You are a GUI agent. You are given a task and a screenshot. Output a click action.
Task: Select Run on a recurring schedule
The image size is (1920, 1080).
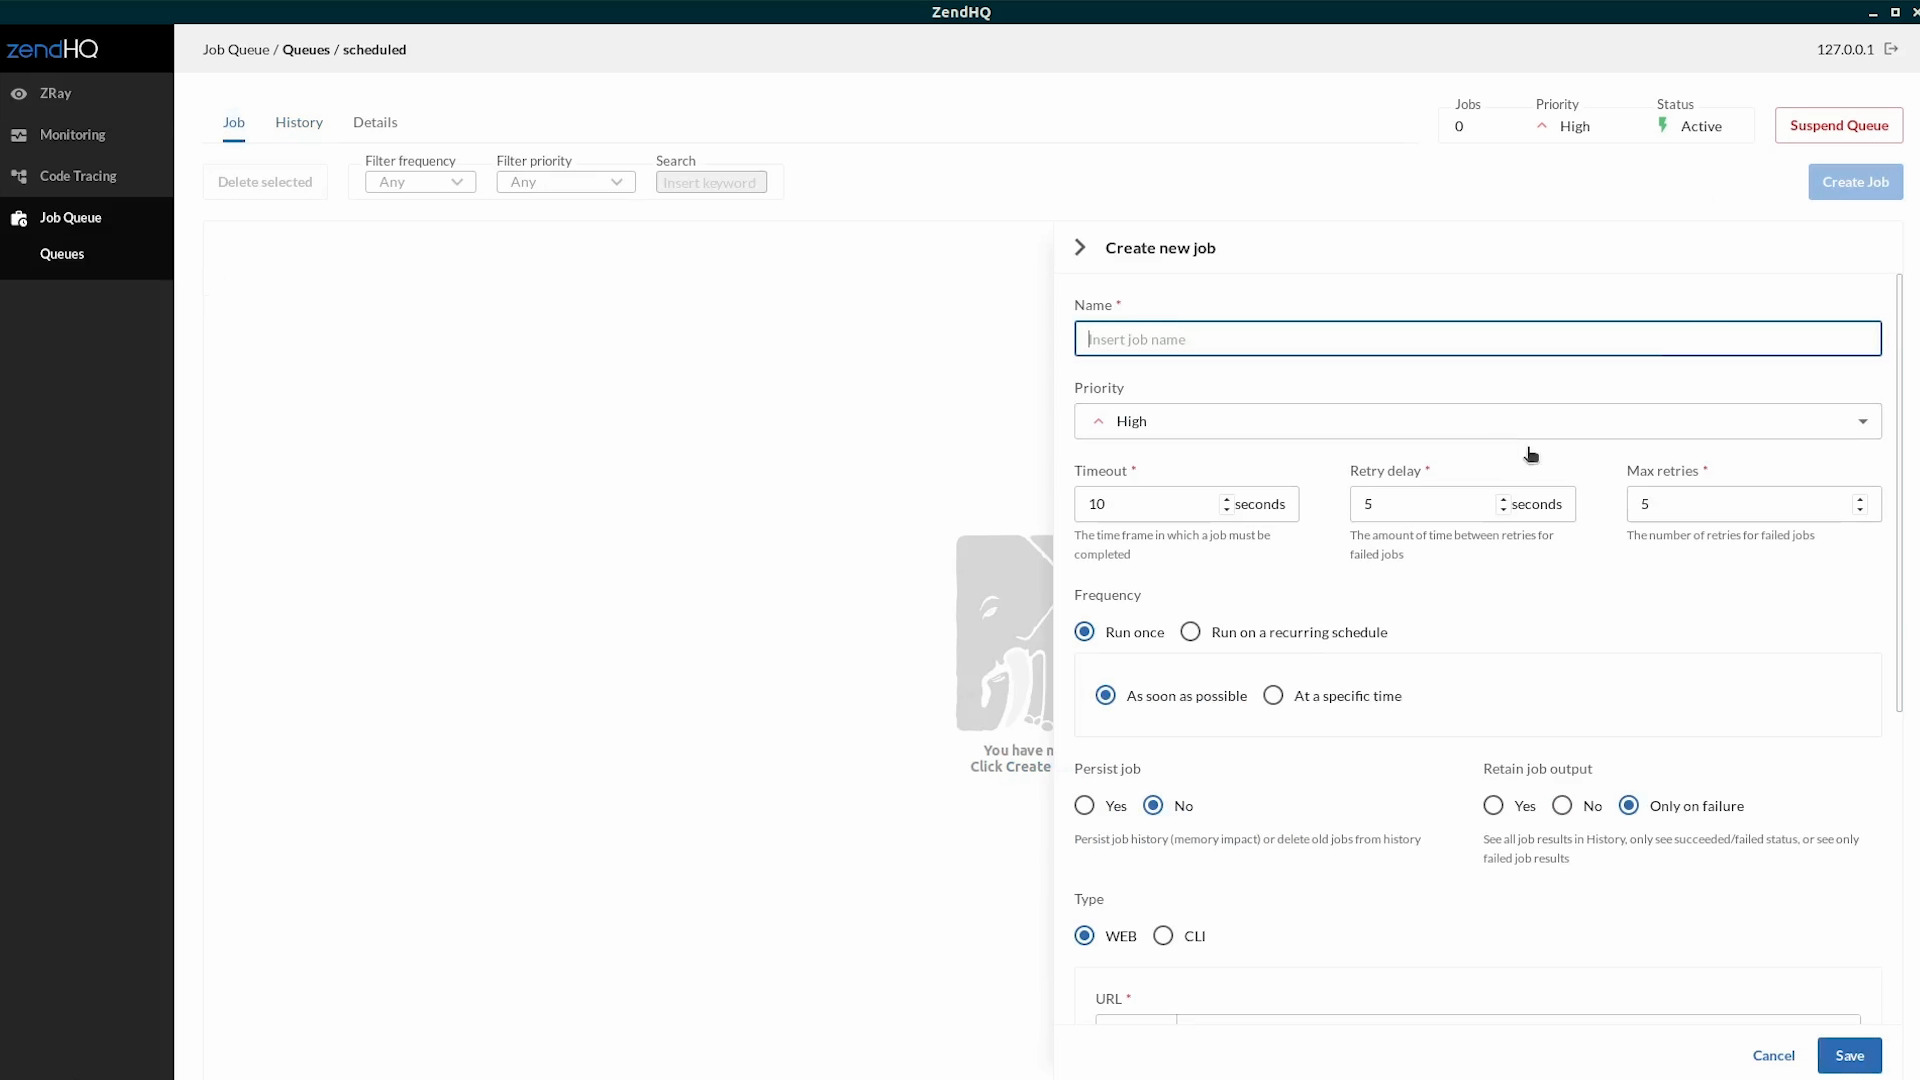1190,632
